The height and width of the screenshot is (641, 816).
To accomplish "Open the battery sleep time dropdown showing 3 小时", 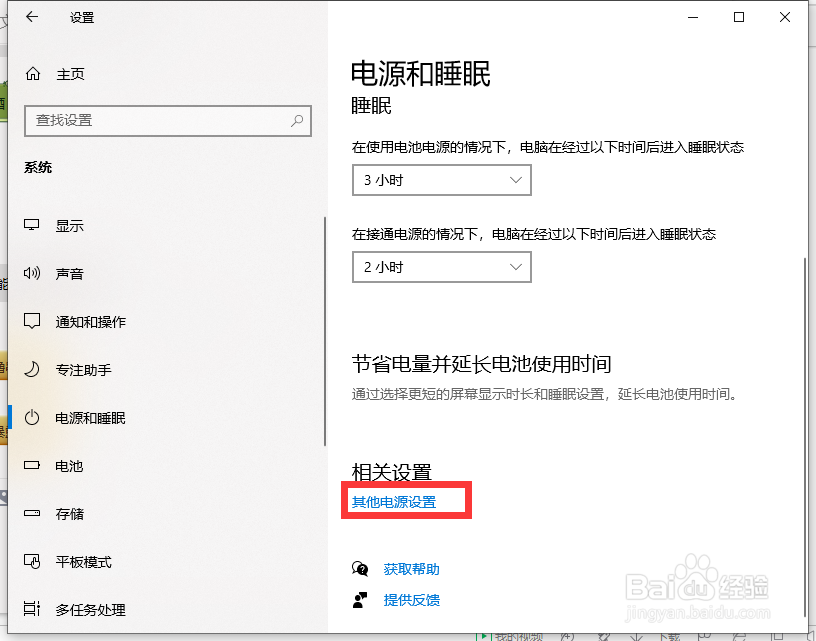I will pyautogui.click(x=441, y=180).
